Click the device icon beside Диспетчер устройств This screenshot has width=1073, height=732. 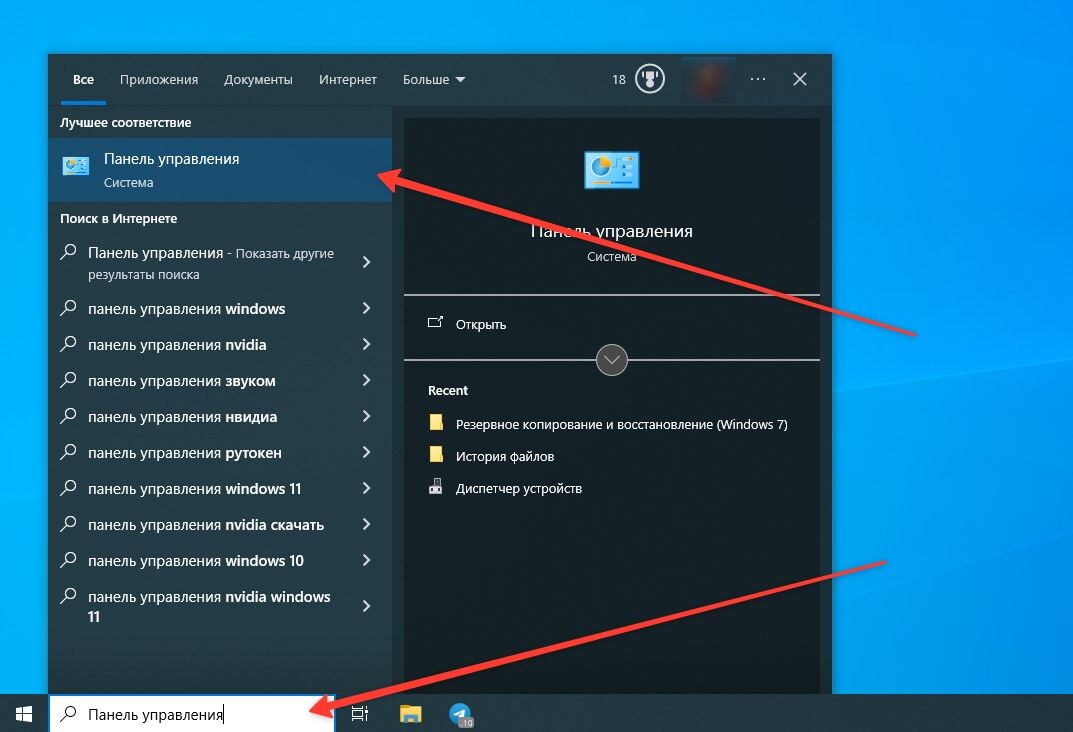[435, 486]
